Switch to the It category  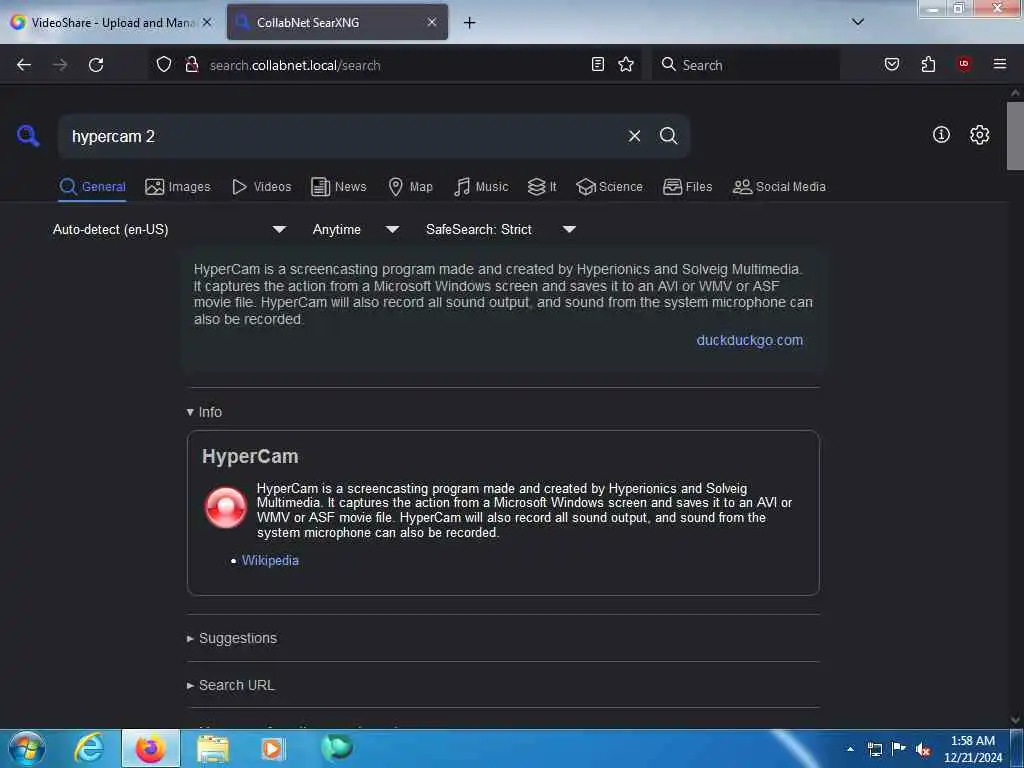pos(542,187)
